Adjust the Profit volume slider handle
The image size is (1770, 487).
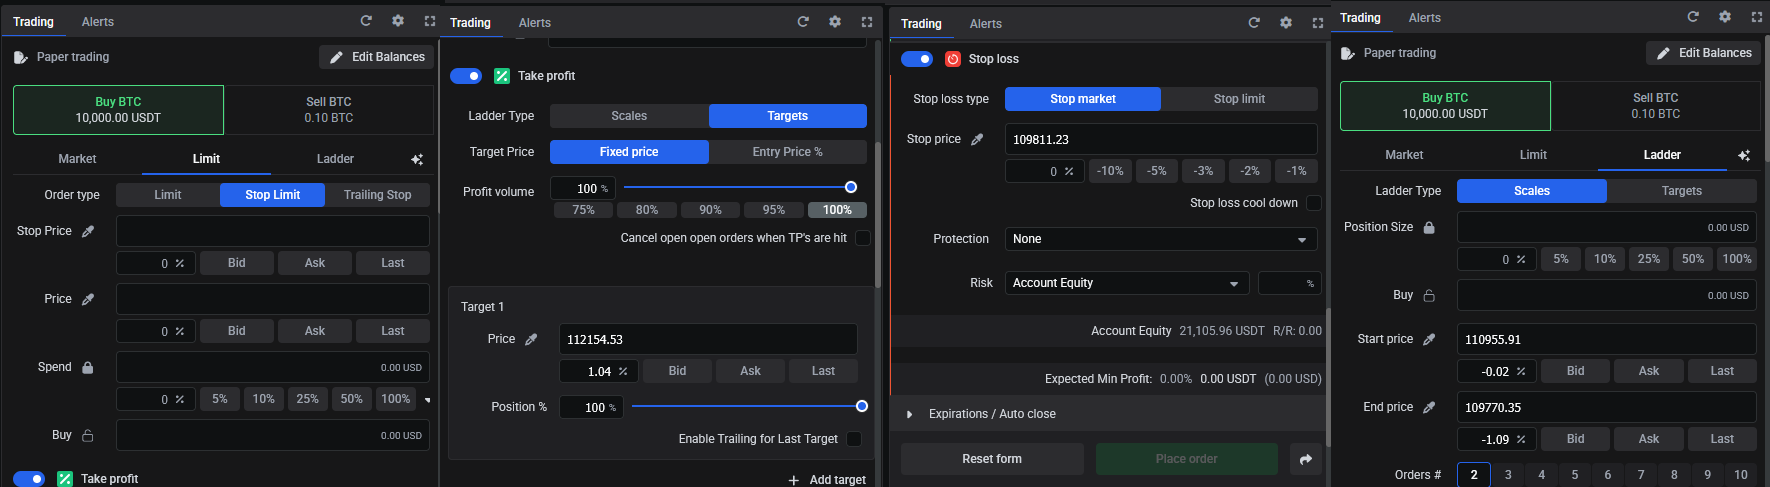tap(851, 187)
